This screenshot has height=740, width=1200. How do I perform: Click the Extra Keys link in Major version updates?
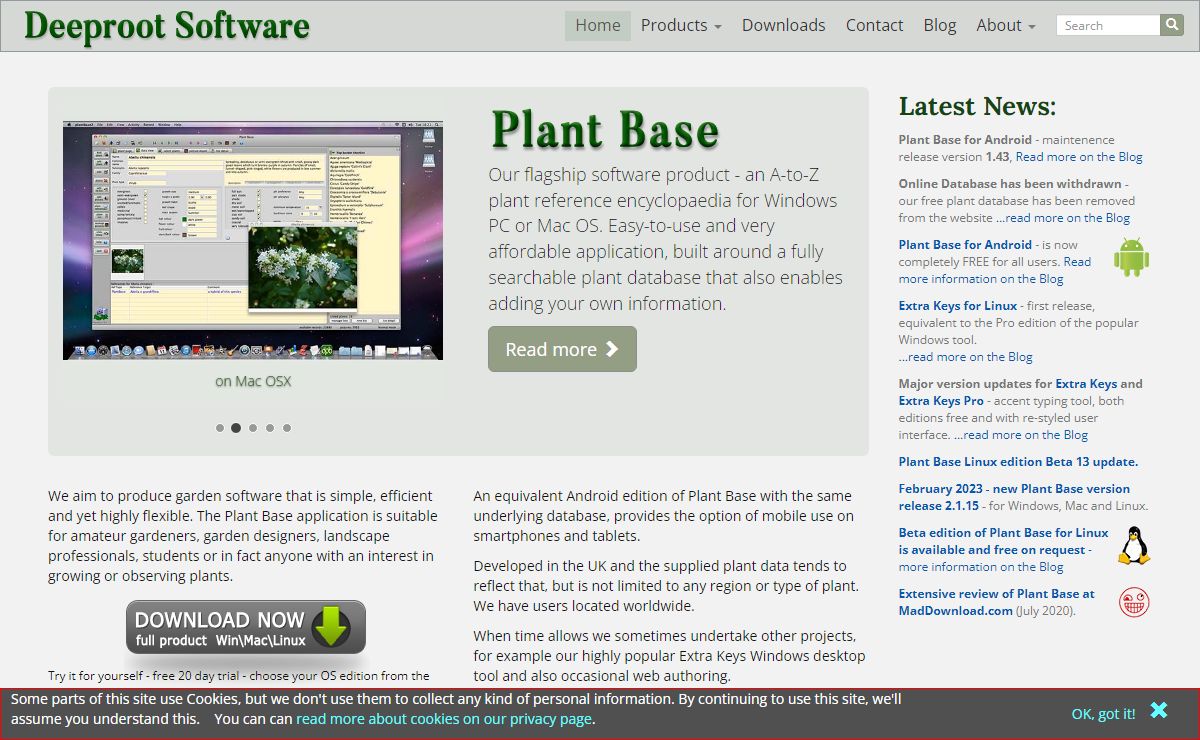coord(1086,384)
